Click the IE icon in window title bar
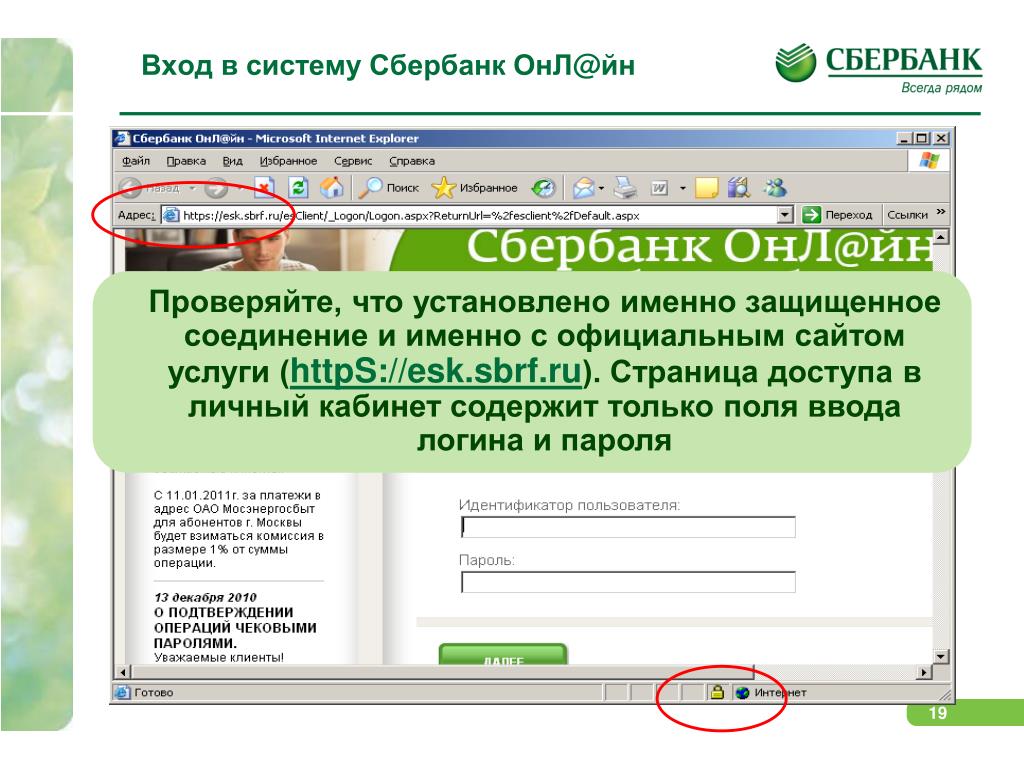1024x768 pixels. tap(121, 138)
